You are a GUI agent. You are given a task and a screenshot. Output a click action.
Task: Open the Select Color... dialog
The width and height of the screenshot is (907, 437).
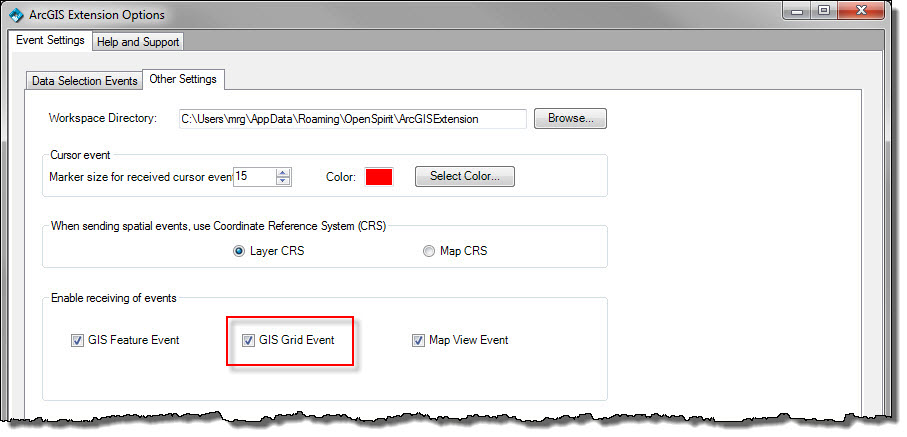[464, 177]
